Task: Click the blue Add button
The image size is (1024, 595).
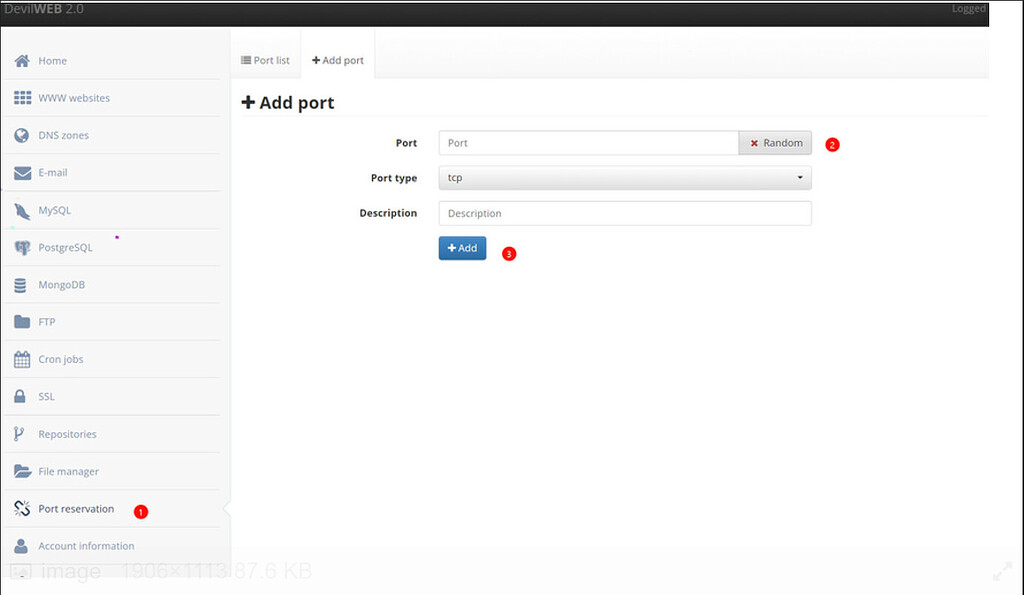Action: tap(462, 248)
